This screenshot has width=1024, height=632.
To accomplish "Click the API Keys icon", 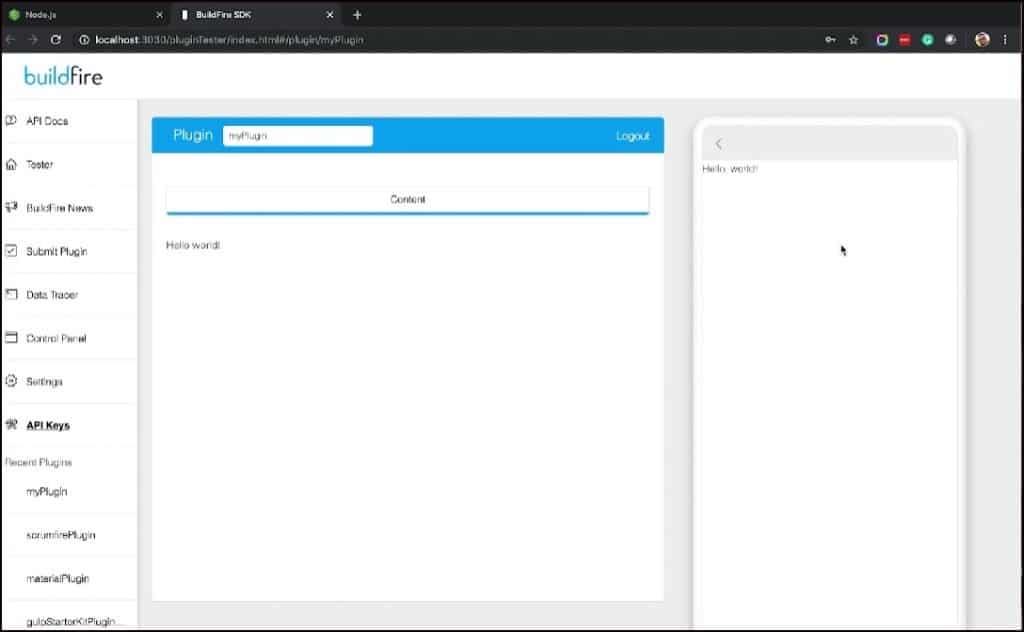I will (x=11, y=425).
